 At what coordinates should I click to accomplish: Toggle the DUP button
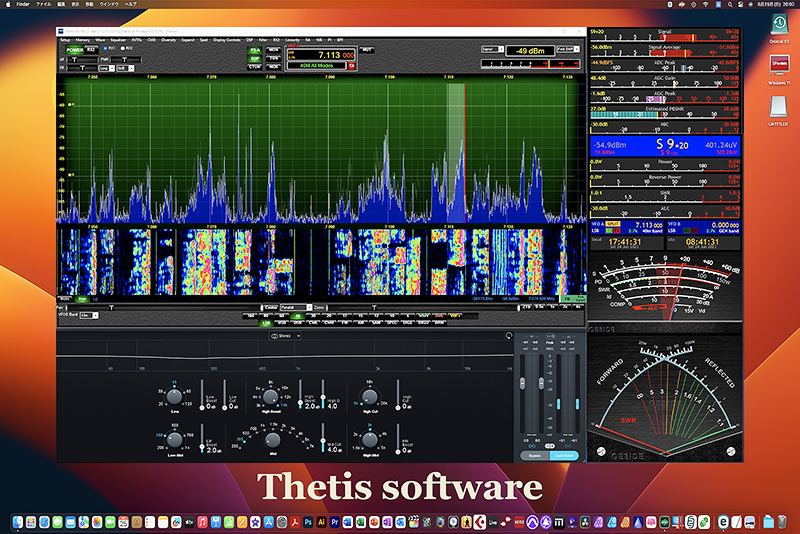point(255,59)
